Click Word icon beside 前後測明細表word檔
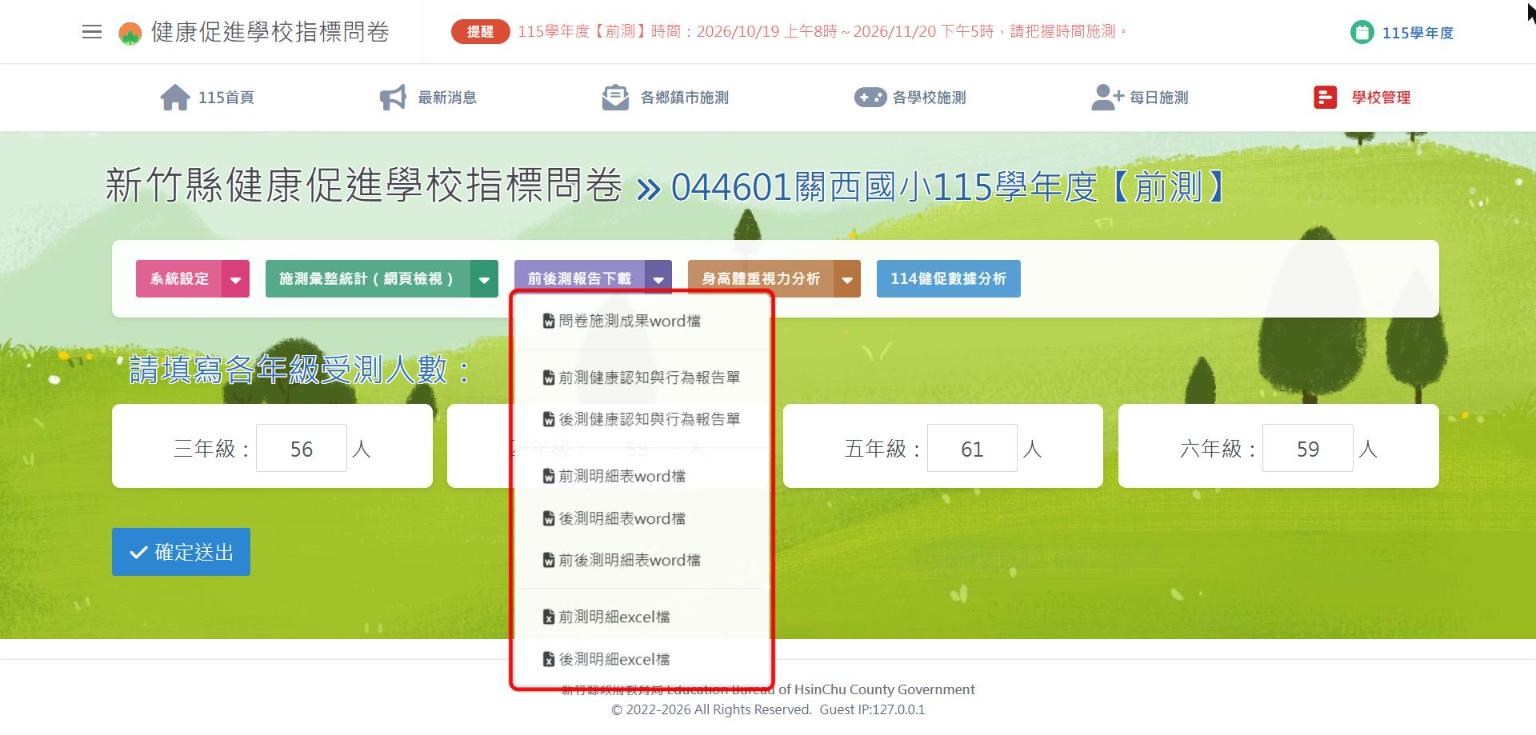The image size is (1536, 735). (548, 560)
